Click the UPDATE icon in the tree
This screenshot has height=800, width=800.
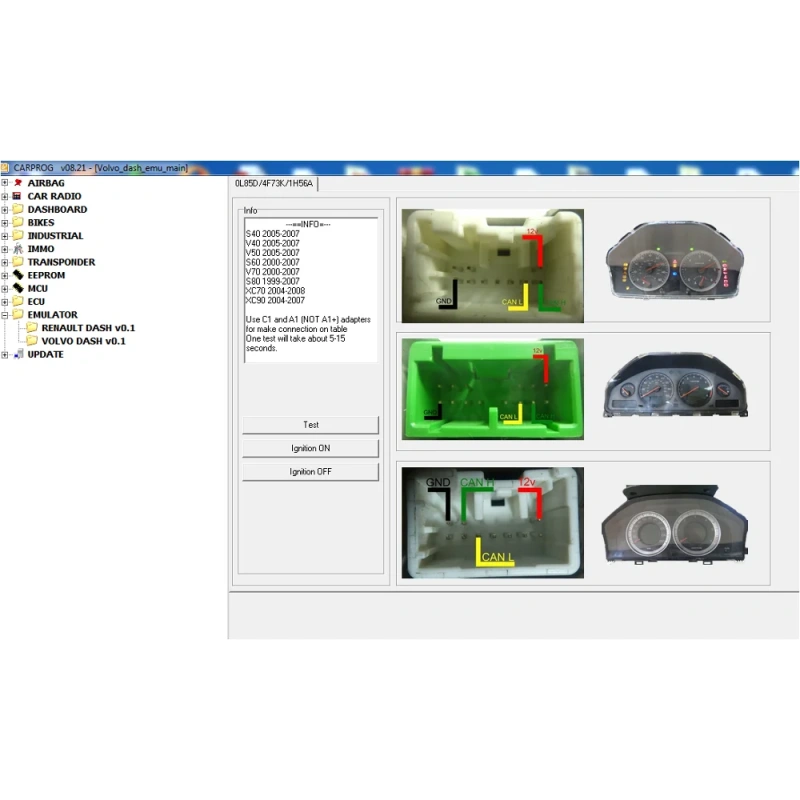point(18,354)
